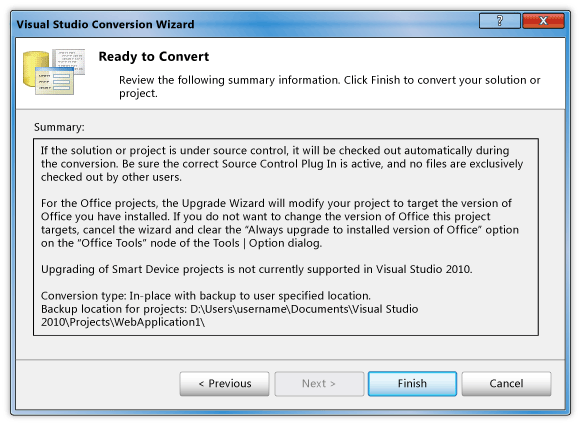581x425 pixels.
Task: Click the 'Review the following summary' instruction text
Action: [x=330, y=86]
